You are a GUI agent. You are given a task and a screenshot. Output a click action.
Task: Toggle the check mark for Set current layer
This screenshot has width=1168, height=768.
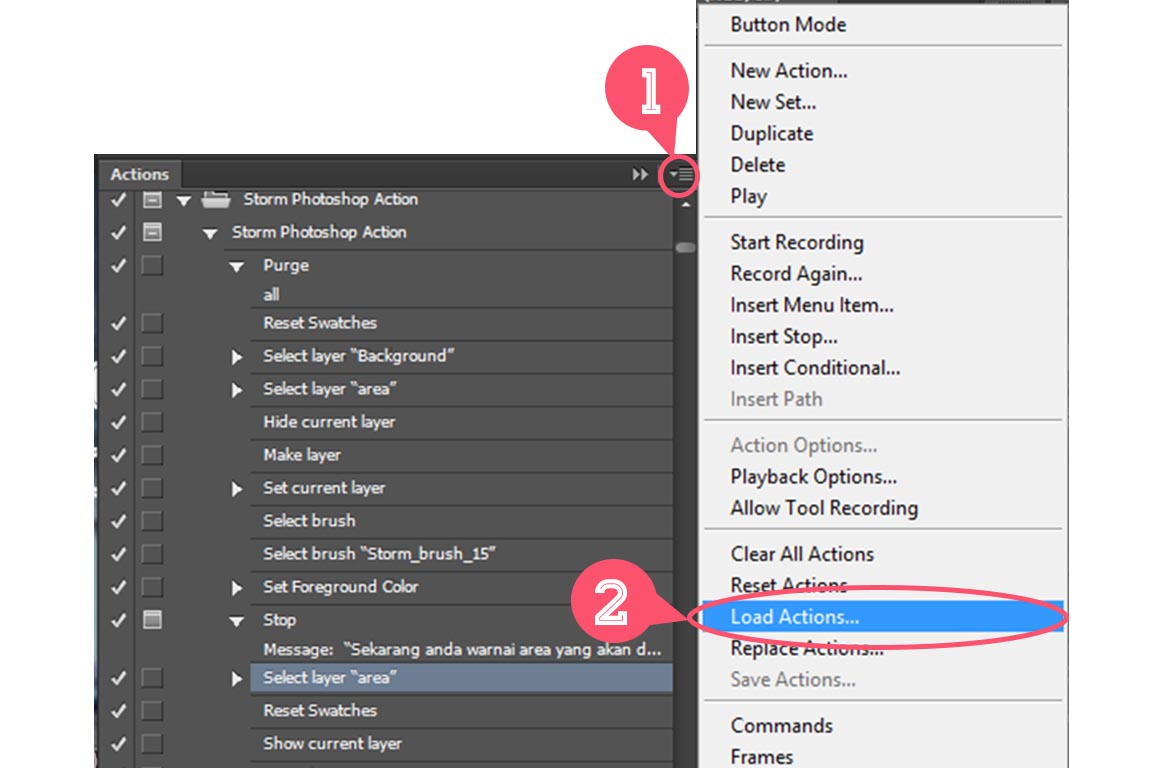(118, 488)
